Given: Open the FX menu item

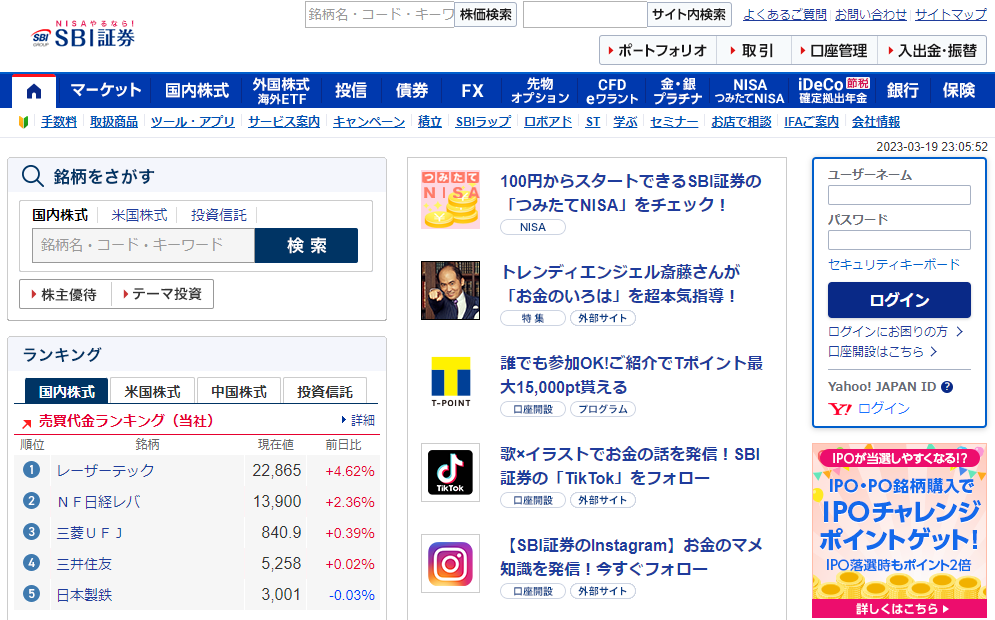Looking at the screenshot, I should [472, 91].
